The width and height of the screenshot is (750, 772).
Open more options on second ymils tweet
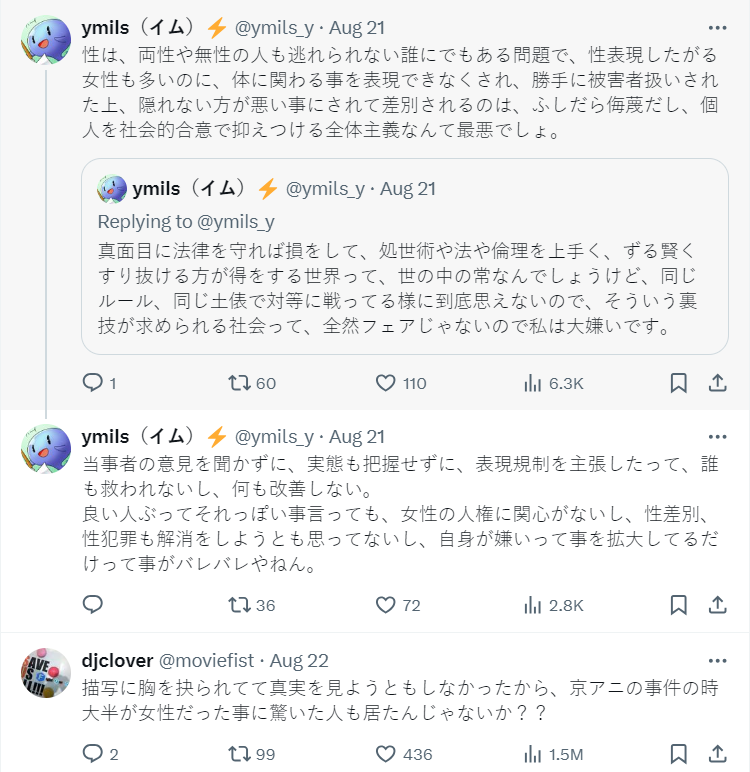point(717,437)
